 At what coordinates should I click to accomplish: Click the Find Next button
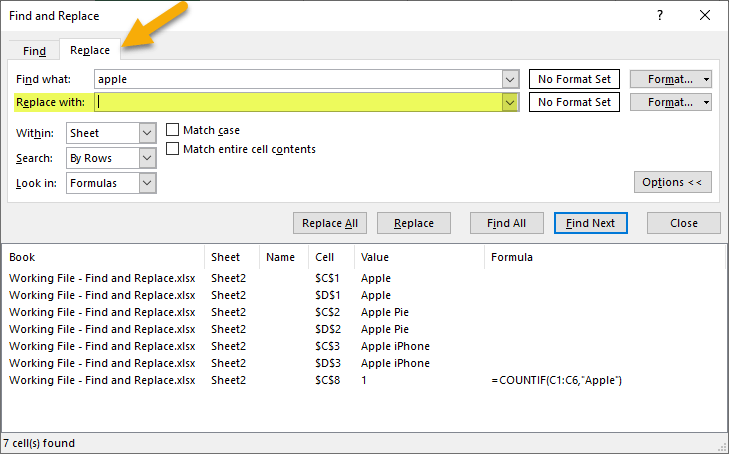(x=590, y=223)
